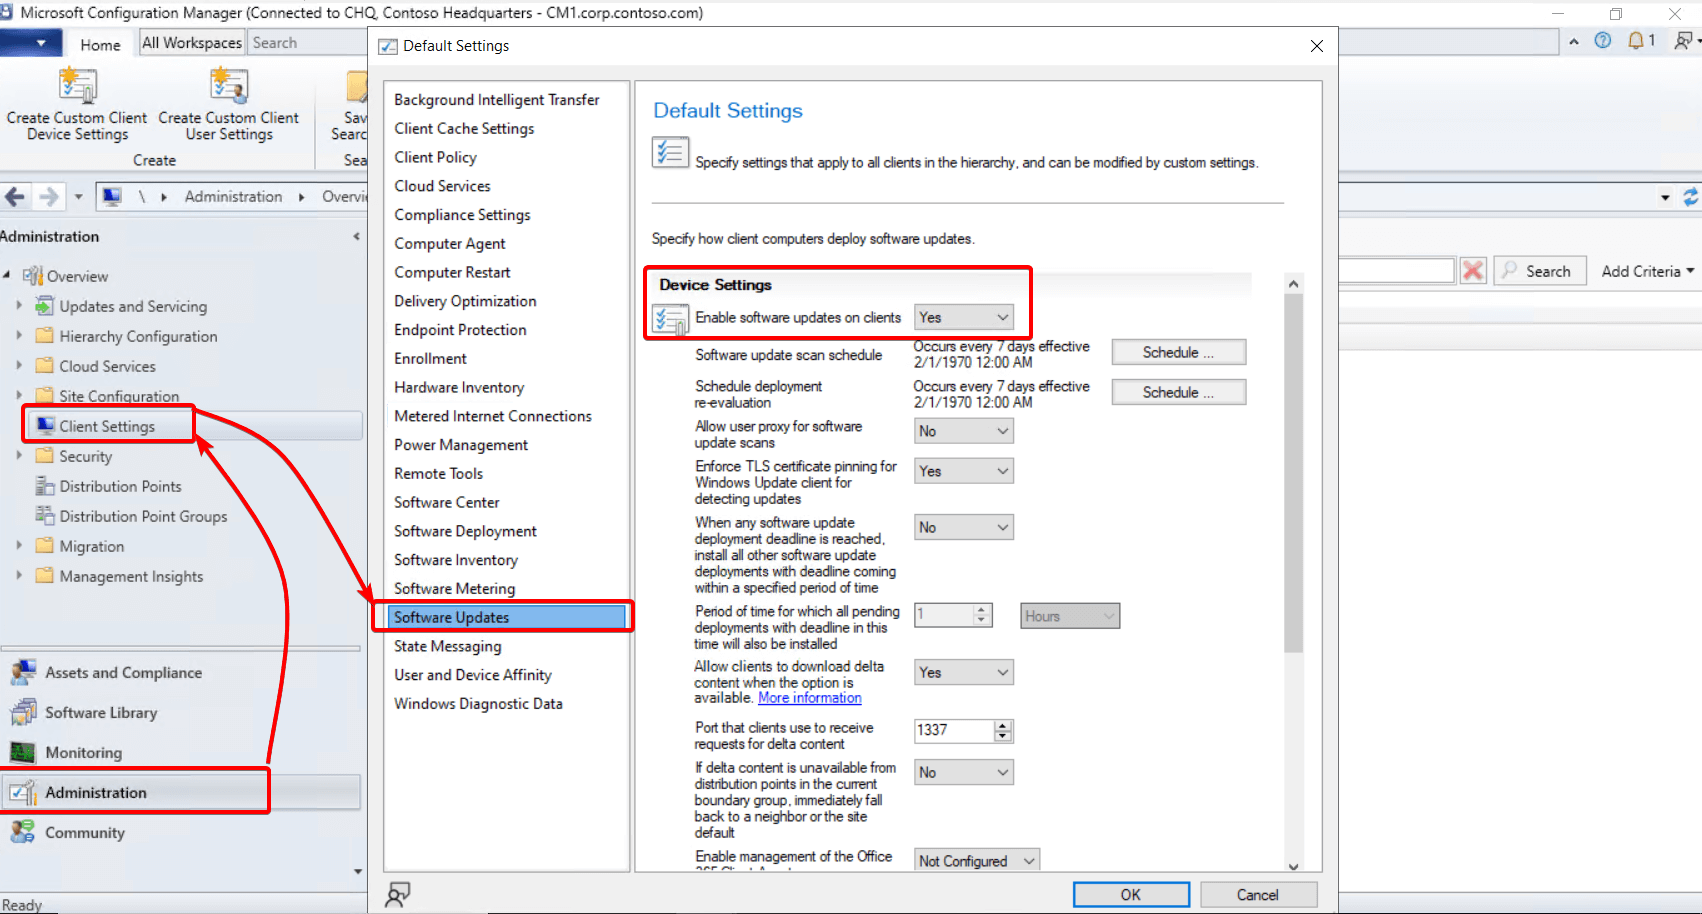The image size is (1702, 914).
Task: Click the red X clear search icon
Action: tap(1473, 271)
